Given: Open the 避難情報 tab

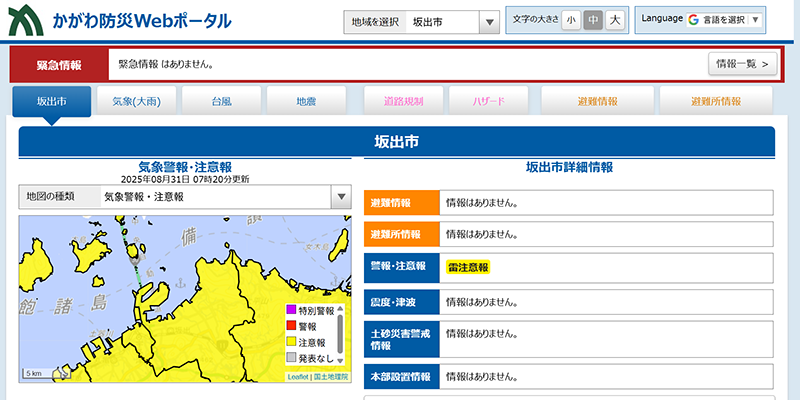Looking at the screenshot, I should (597, 102).
